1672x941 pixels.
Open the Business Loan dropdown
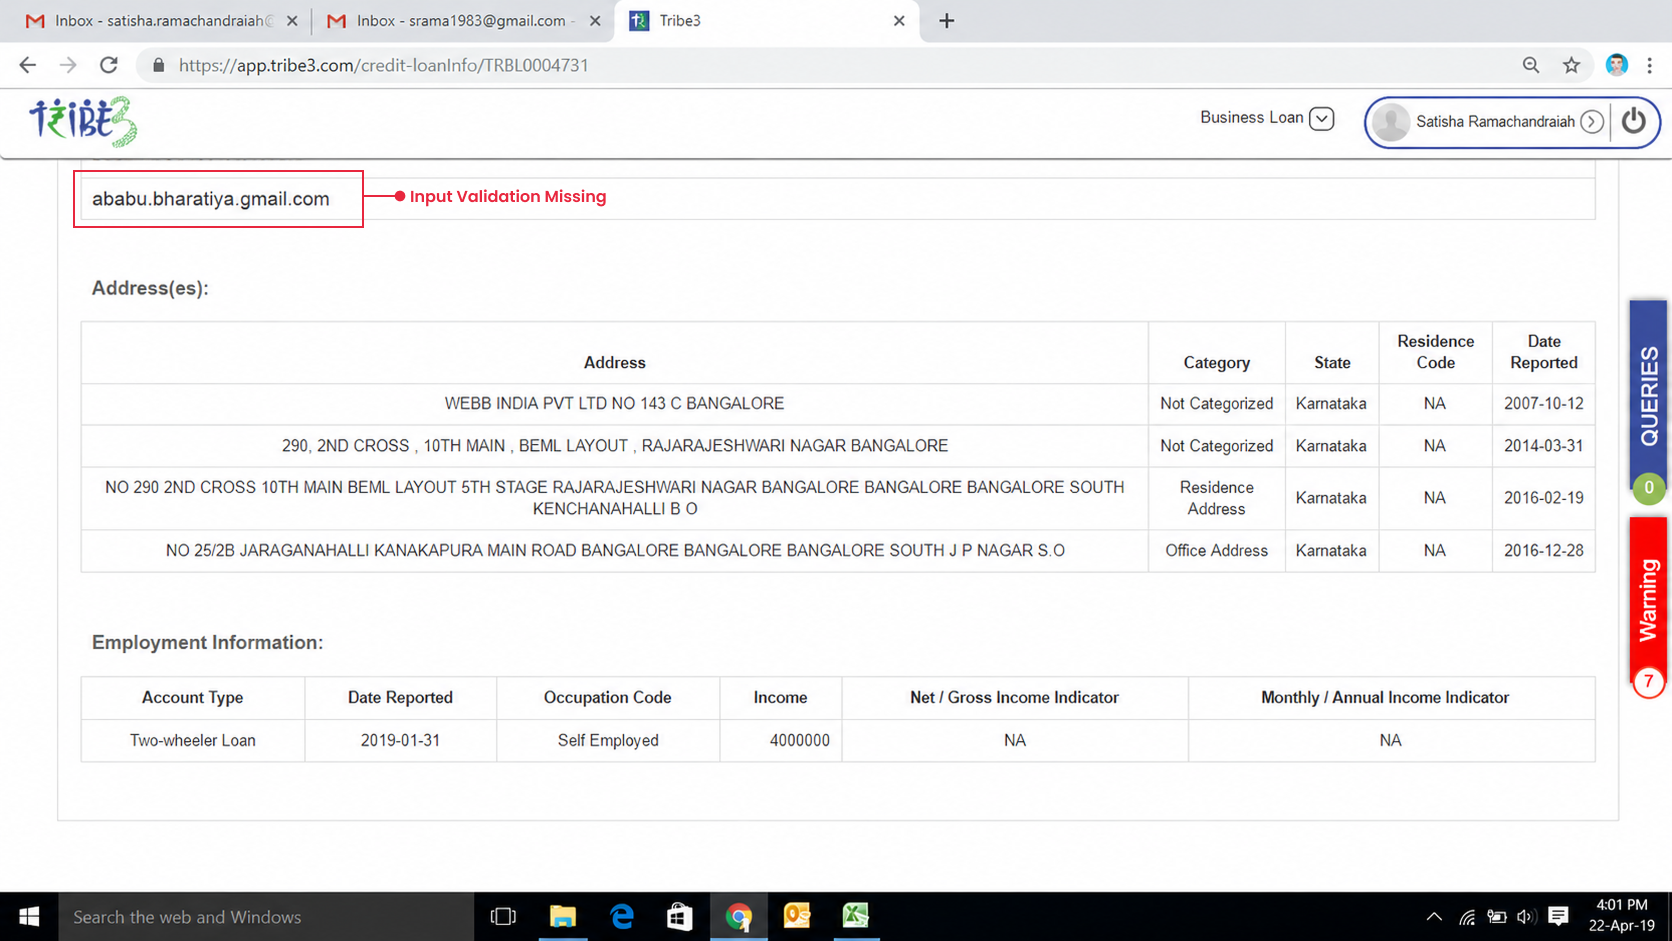1321,118
